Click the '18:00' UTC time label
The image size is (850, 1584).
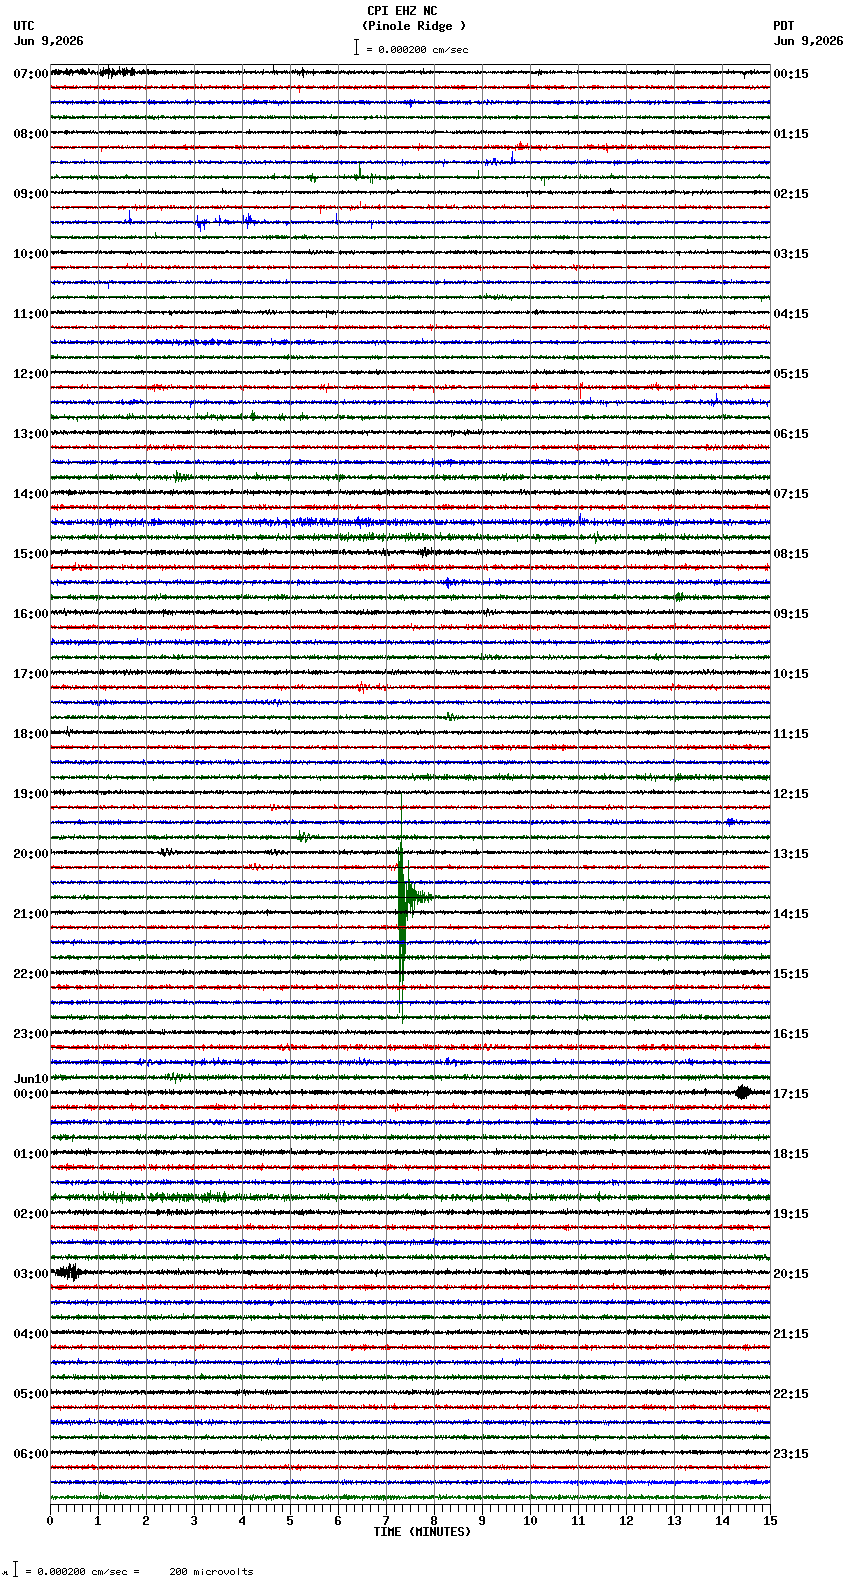coord(31,734)
